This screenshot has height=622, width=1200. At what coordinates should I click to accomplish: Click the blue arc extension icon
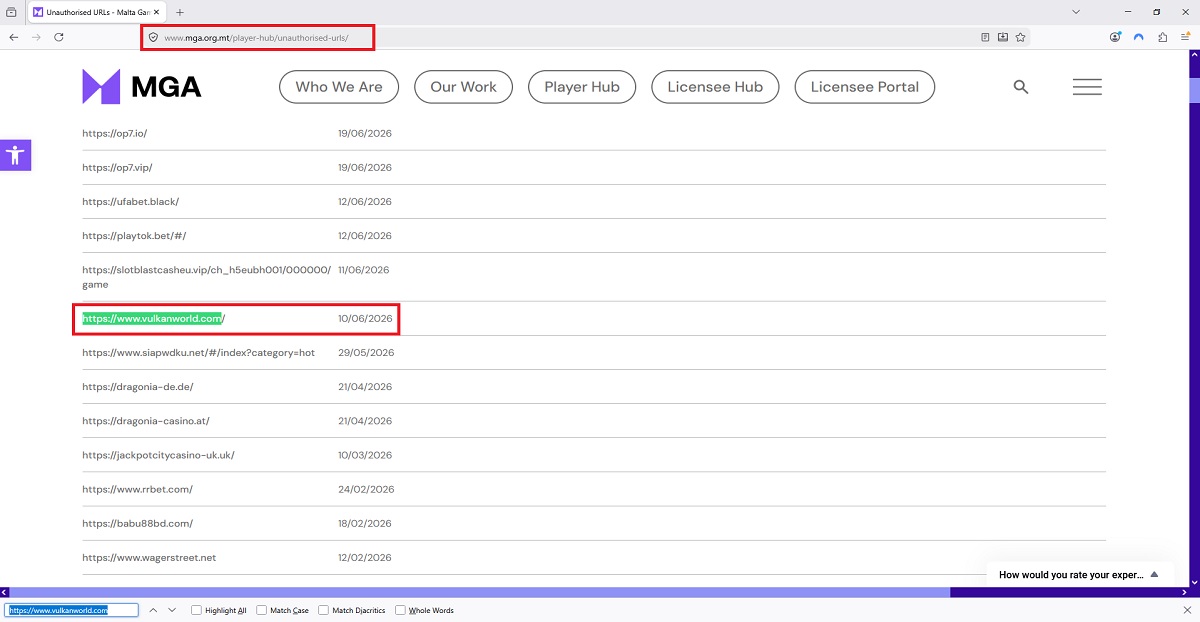1138,37
